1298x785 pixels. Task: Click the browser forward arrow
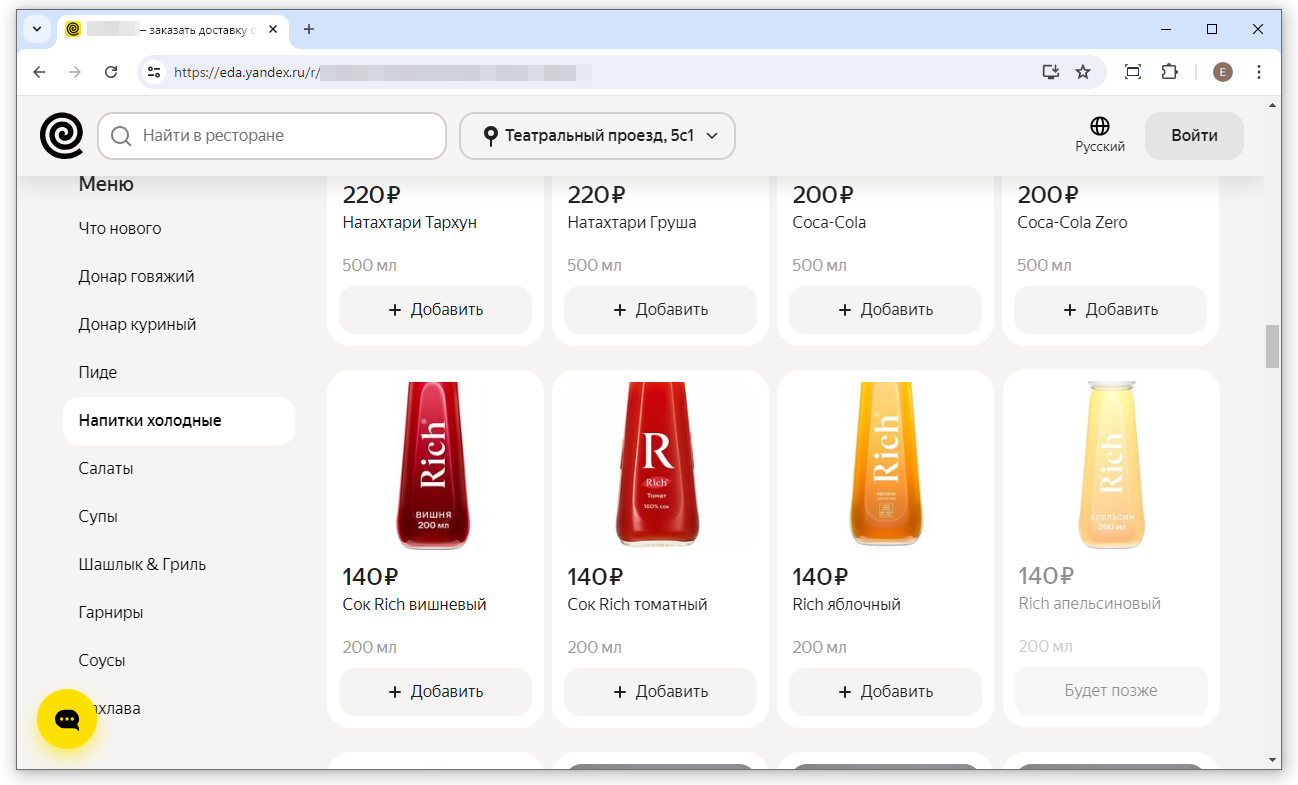click(x=75, y=72)
